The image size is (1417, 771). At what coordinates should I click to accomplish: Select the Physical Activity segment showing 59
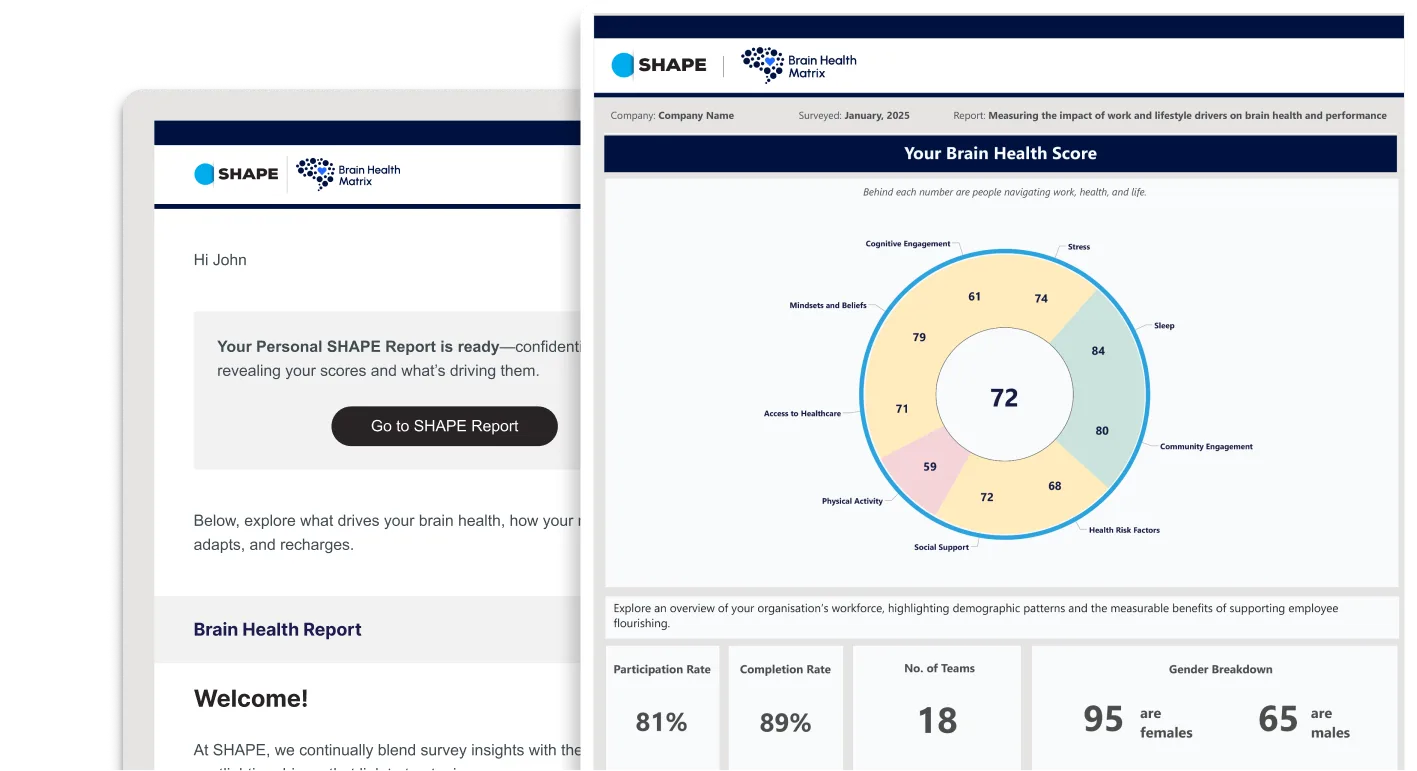tap(930, 467)
